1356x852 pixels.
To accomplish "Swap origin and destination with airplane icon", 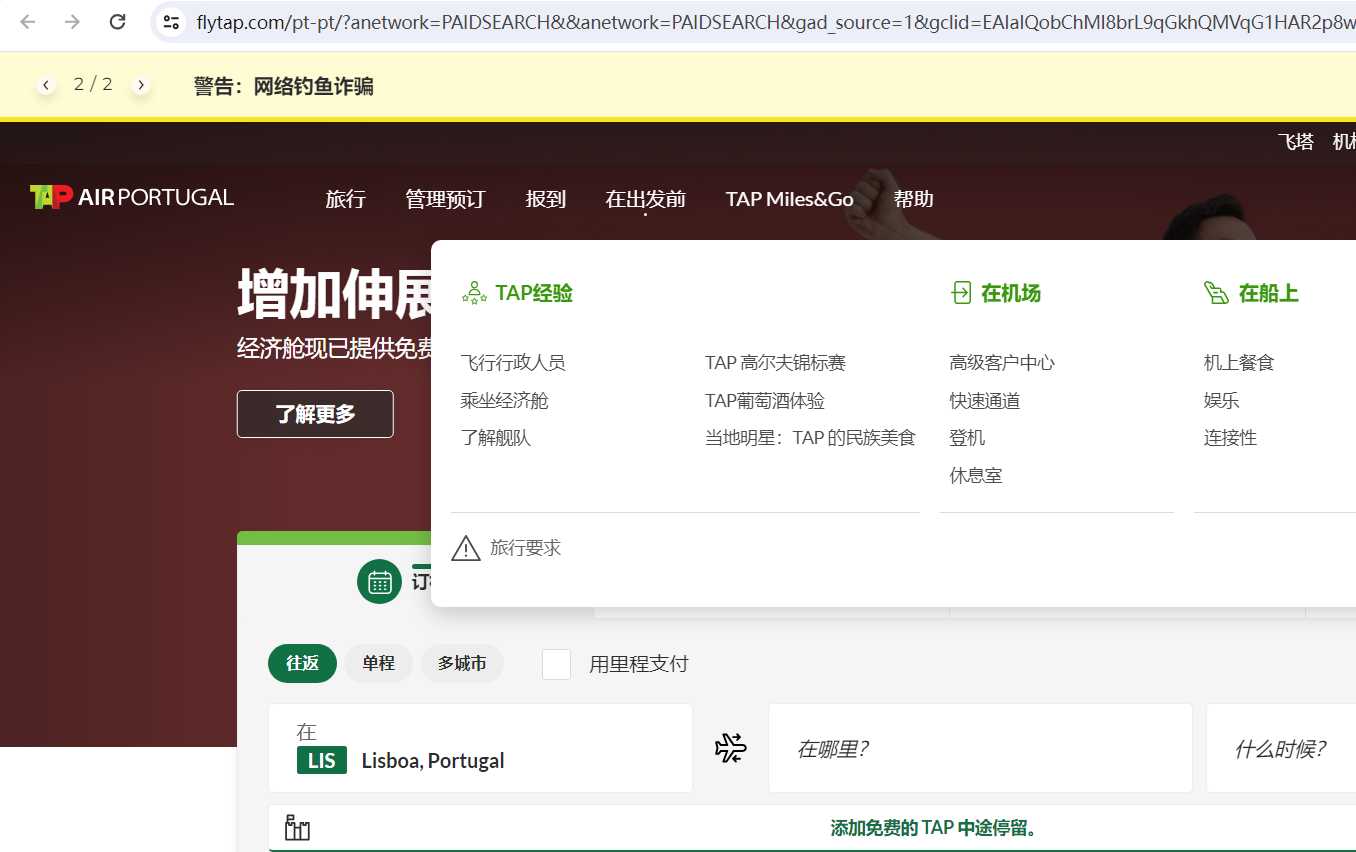I will click(x=731, y=748).
